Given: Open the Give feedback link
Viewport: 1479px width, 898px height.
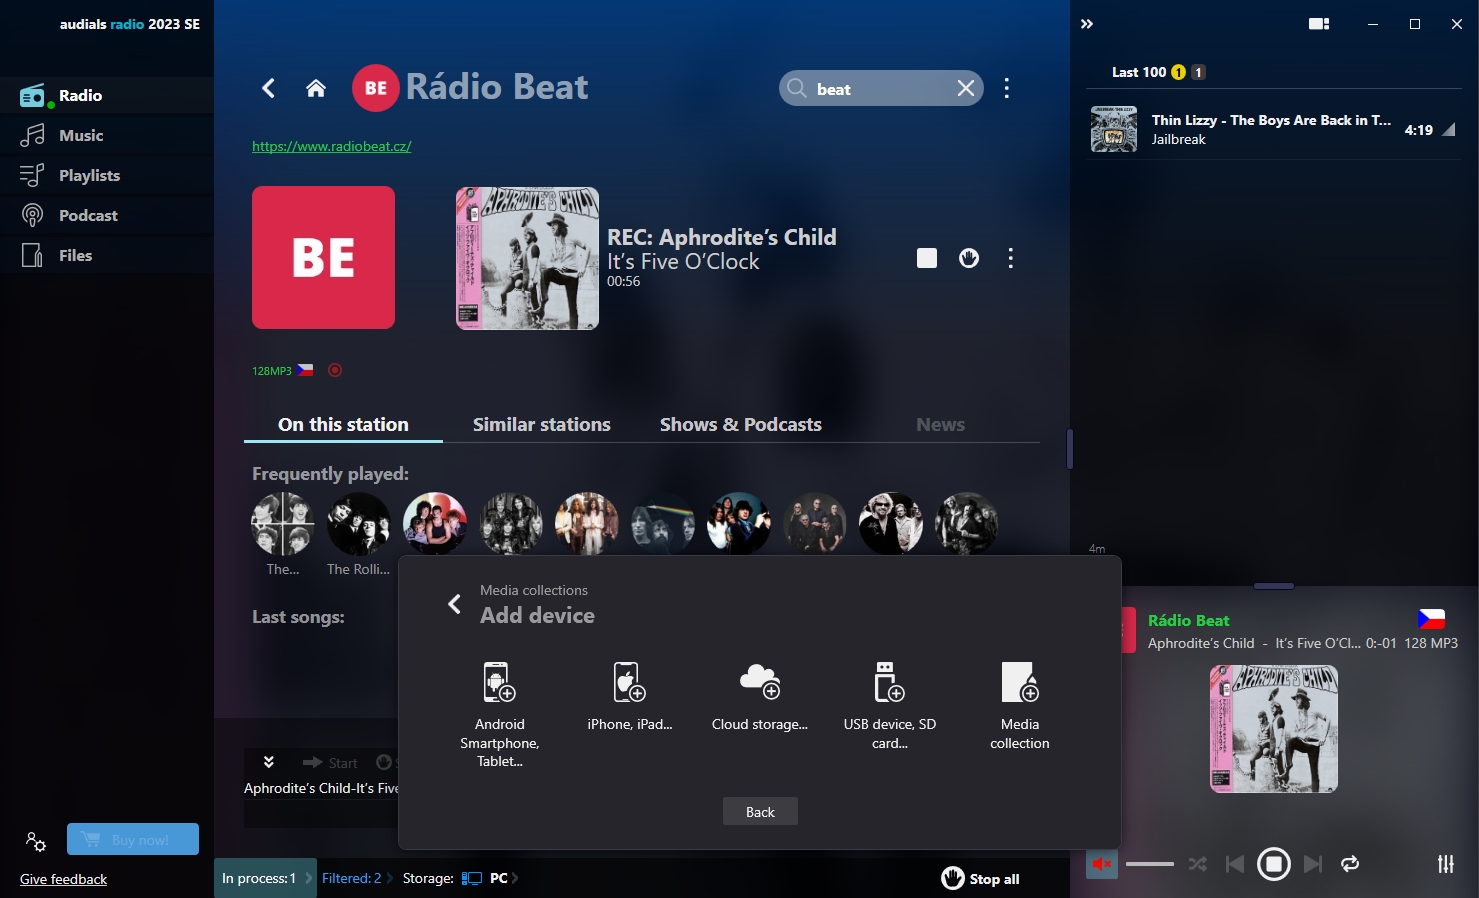Looking at the screenshot, I should [x=63, y=879].
